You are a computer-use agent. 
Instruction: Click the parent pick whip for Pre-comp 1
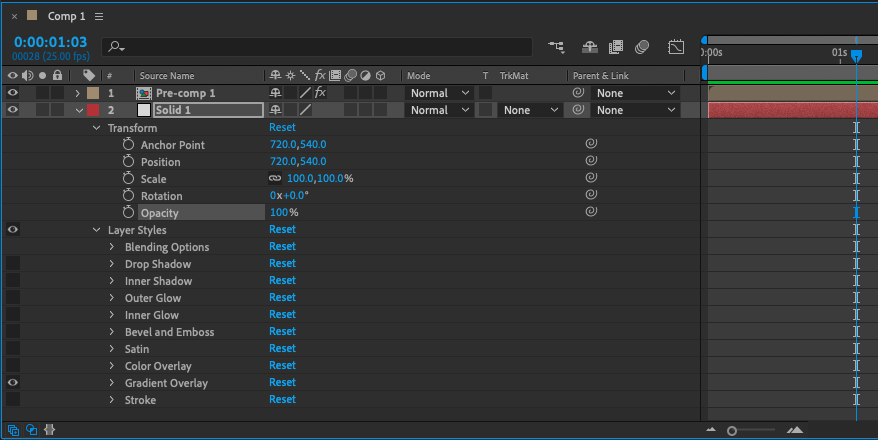tap(578, 93)
